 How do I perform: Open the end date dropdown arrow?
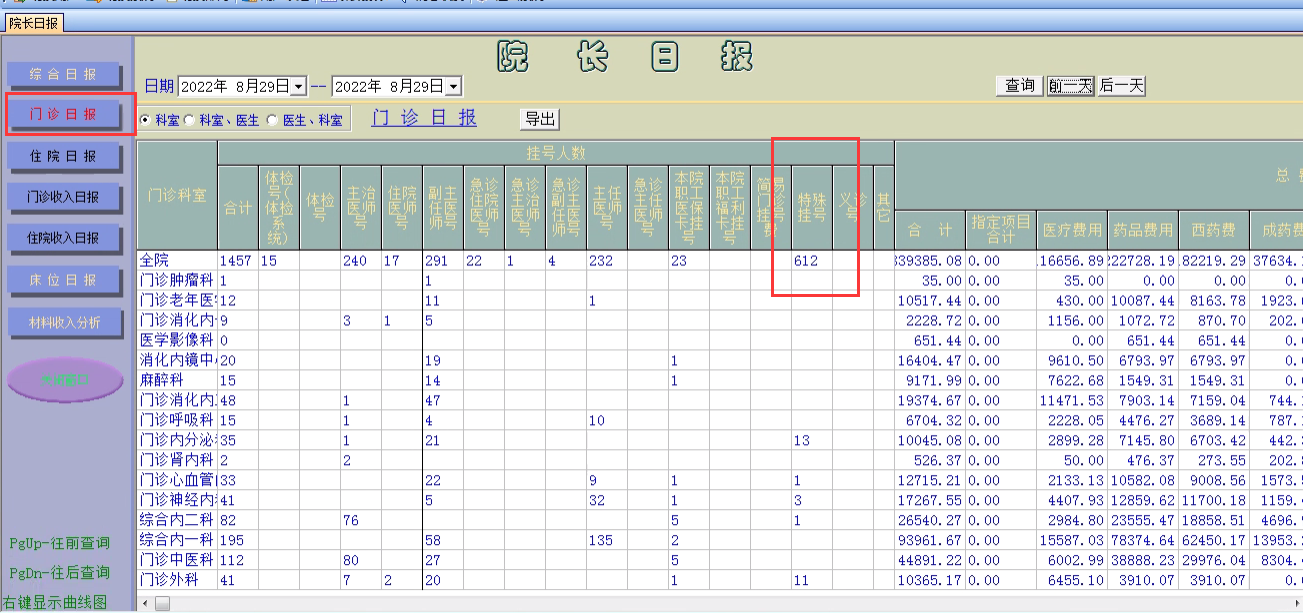(x=454, y=87)
